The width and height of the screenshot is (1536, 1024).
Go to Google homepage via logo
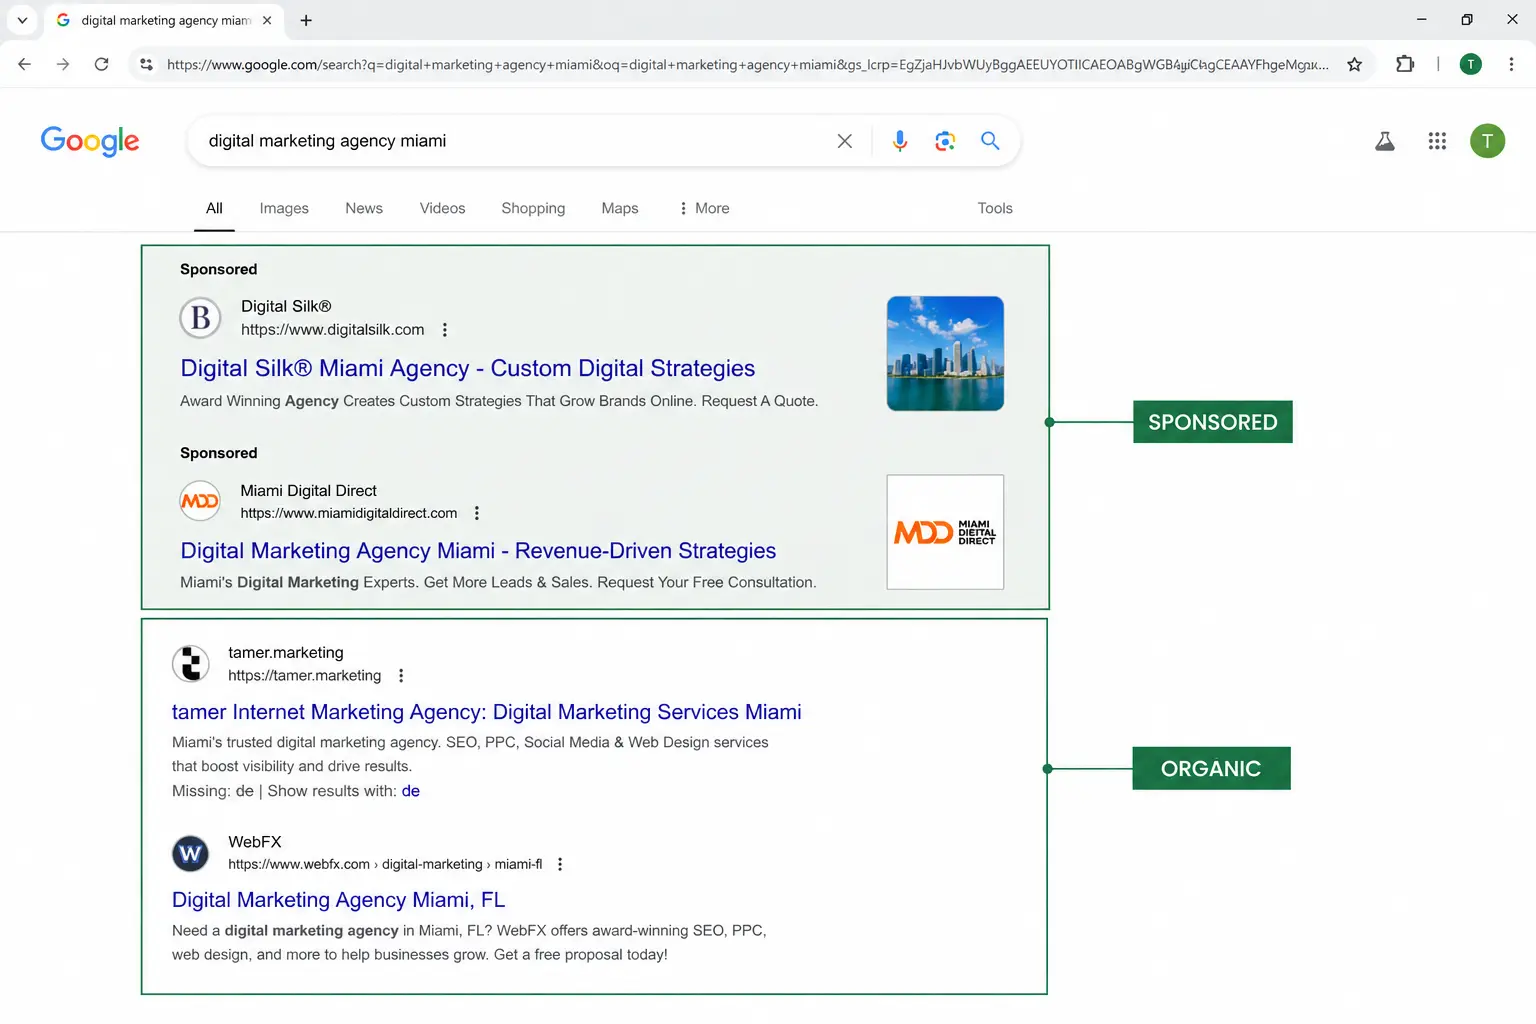[x=90, y=141]
